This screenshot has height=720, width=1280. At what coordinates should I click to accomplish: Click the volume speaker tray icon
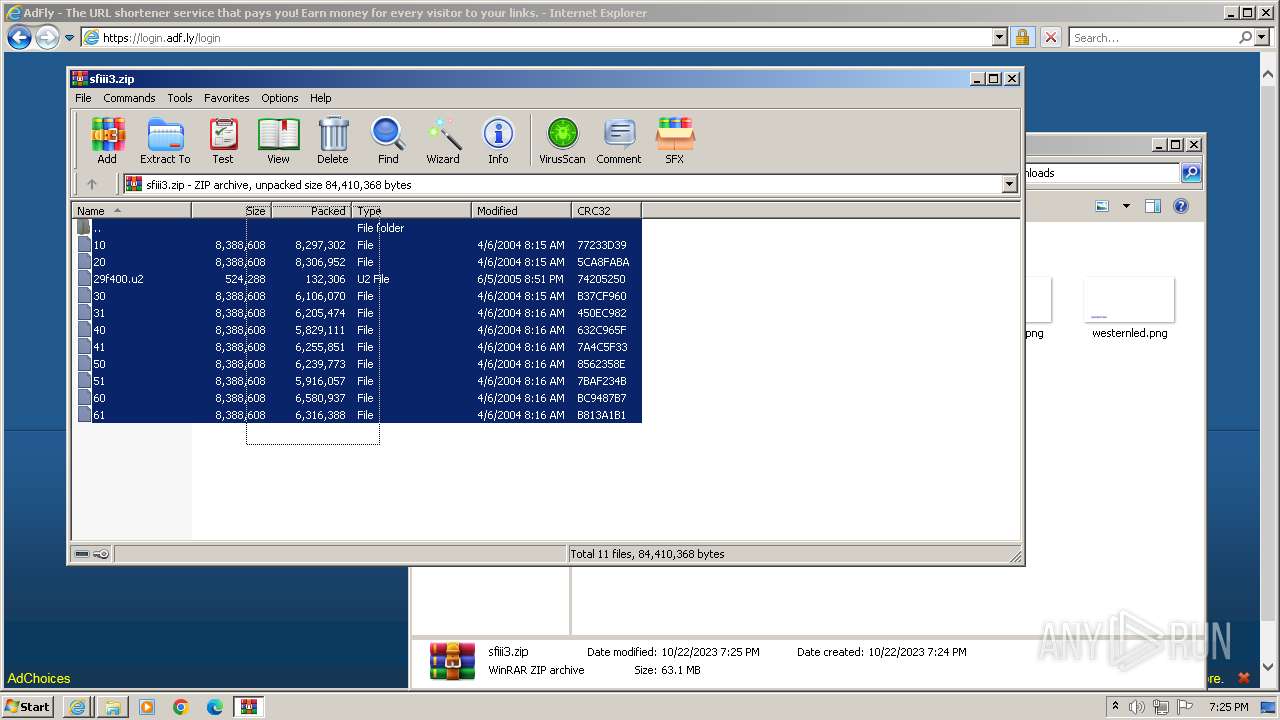click(x=1137, y=707)
